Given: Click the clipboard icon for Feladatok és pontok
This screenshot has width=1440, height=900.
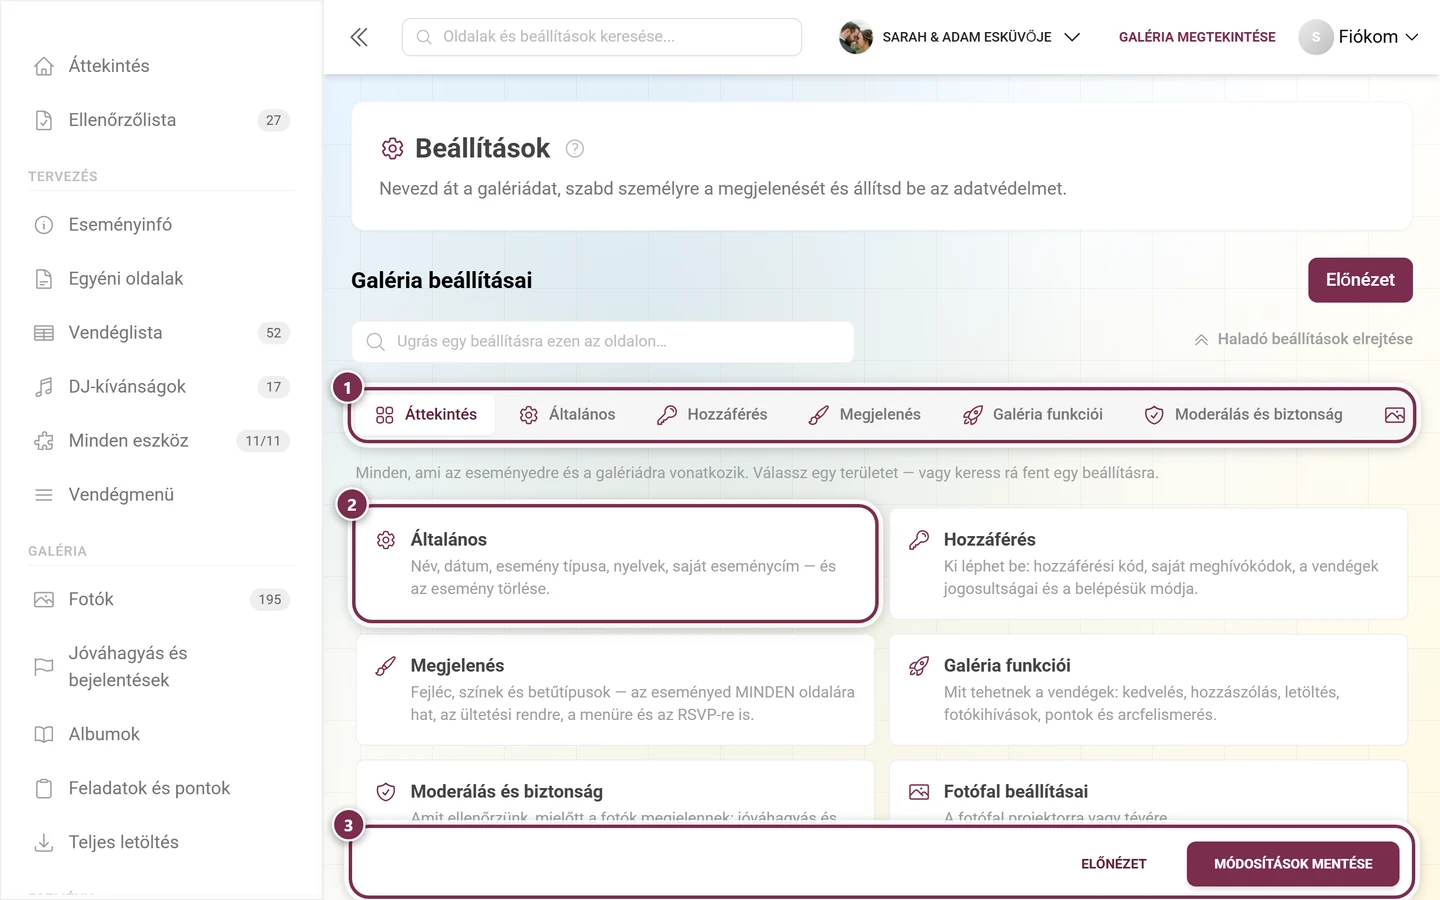Looking at the screenshot, I should 44,789.
